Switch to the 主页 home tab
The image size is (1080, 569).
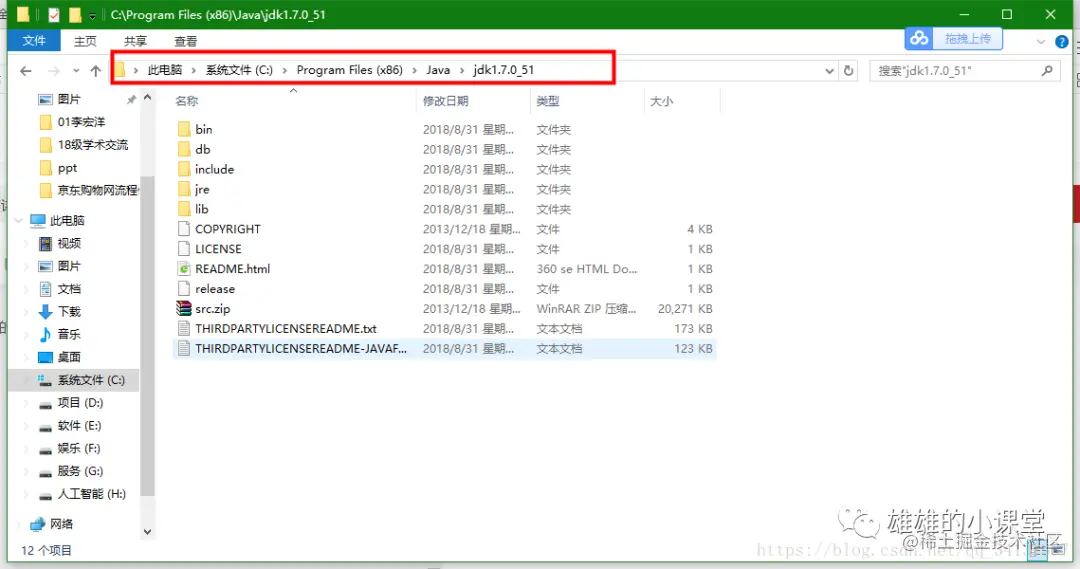(x=85, y=41)
